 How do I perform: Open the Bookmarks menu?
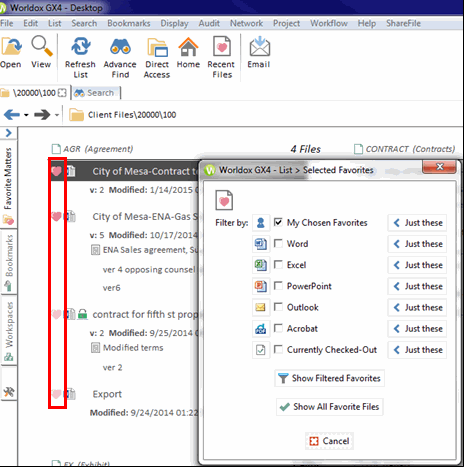[129, 23]
